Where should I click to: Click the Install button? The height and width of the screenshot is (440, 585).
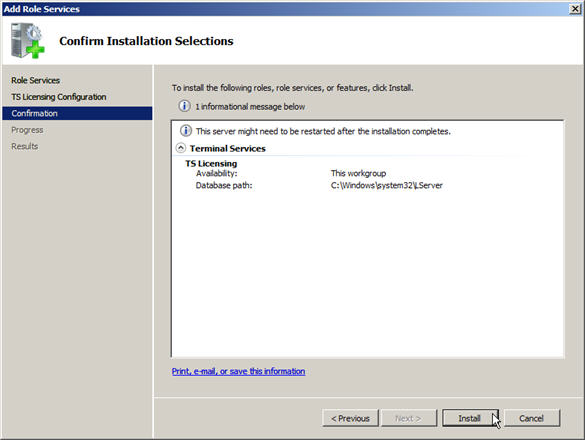[470, 418]
